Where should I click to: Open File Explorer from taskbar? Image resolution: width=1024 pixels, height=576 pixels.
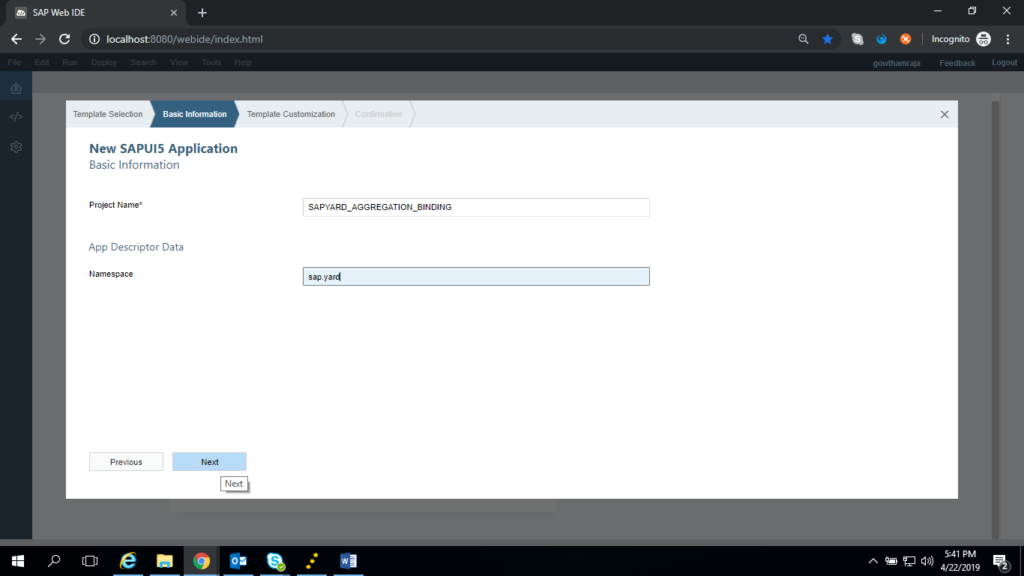(x=165, y=561)
